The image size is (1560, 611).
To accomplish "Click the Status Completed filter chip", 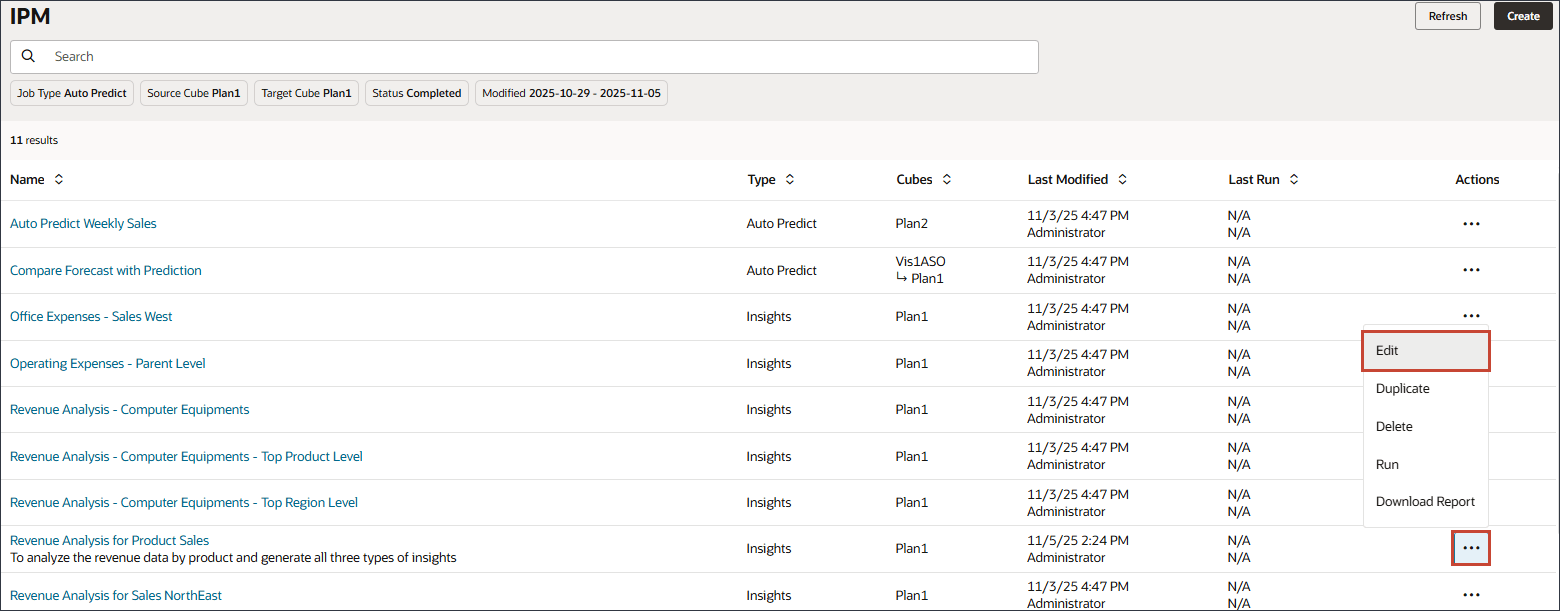I will [417, 92].
